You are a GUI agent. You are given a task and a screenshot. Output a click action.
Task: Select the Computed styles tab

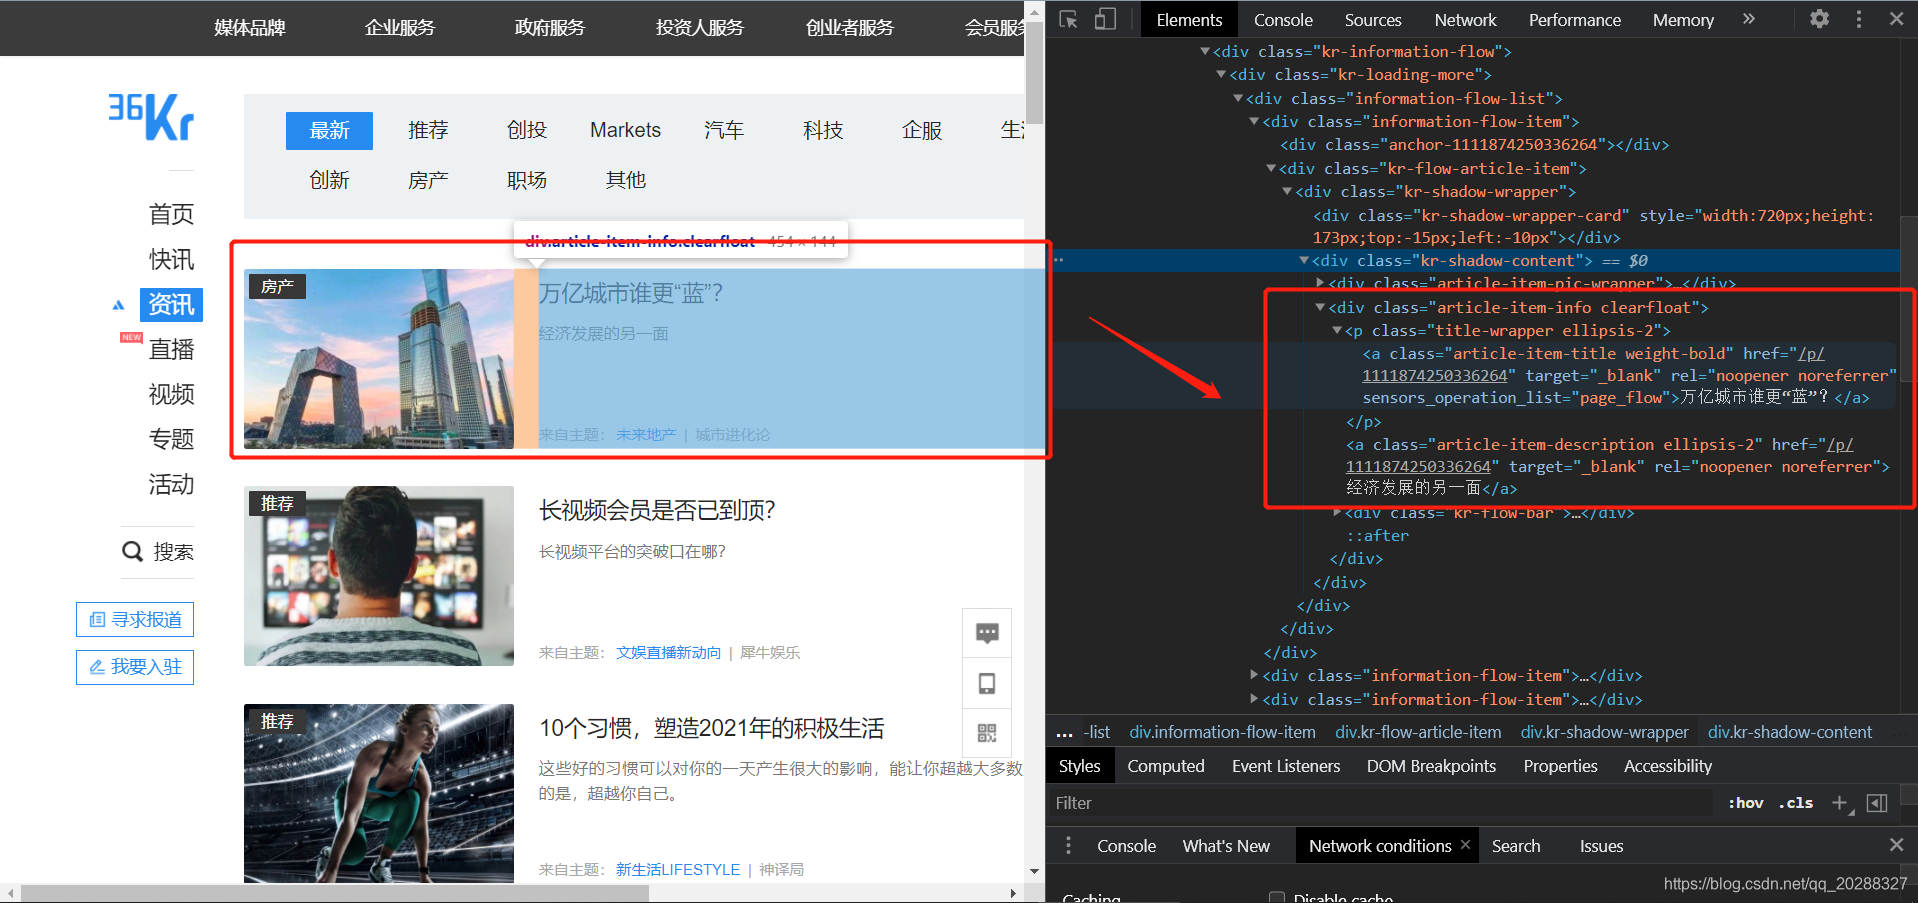pyautogui.click(x=1166, y=766)
